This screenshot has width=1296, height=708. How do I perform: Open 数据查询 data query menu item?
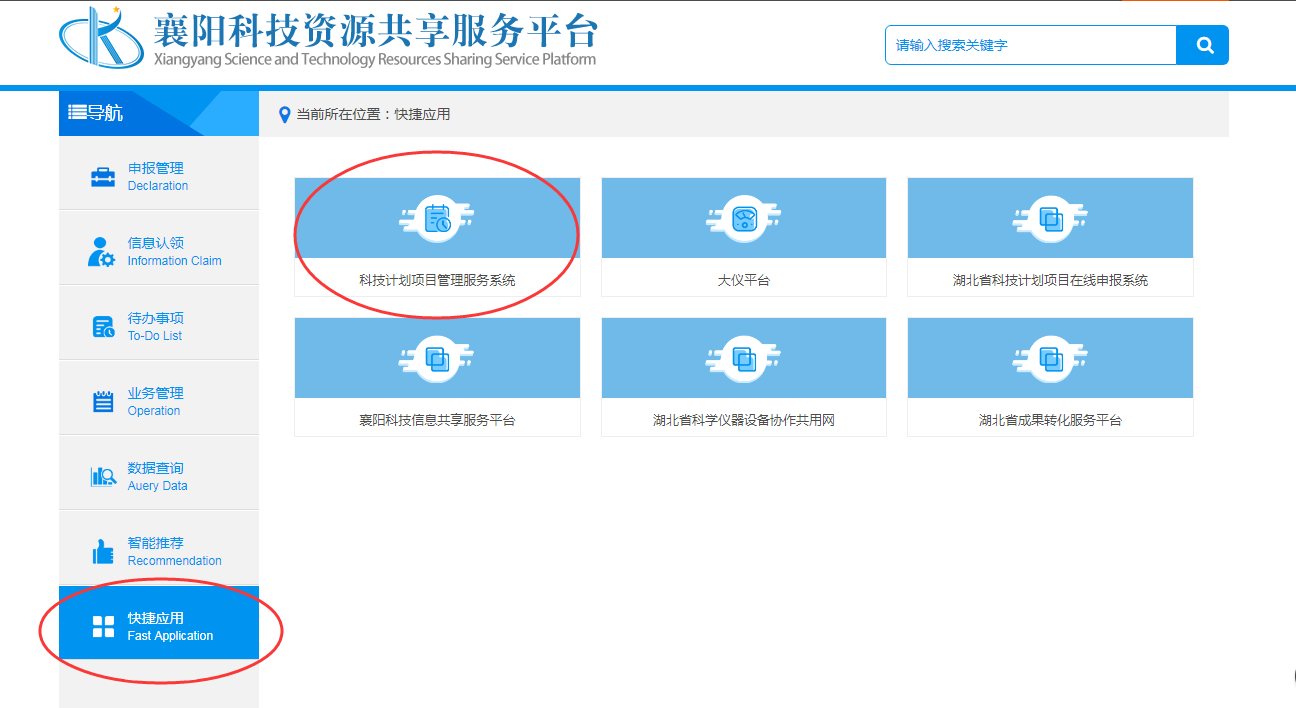point(159,473)
